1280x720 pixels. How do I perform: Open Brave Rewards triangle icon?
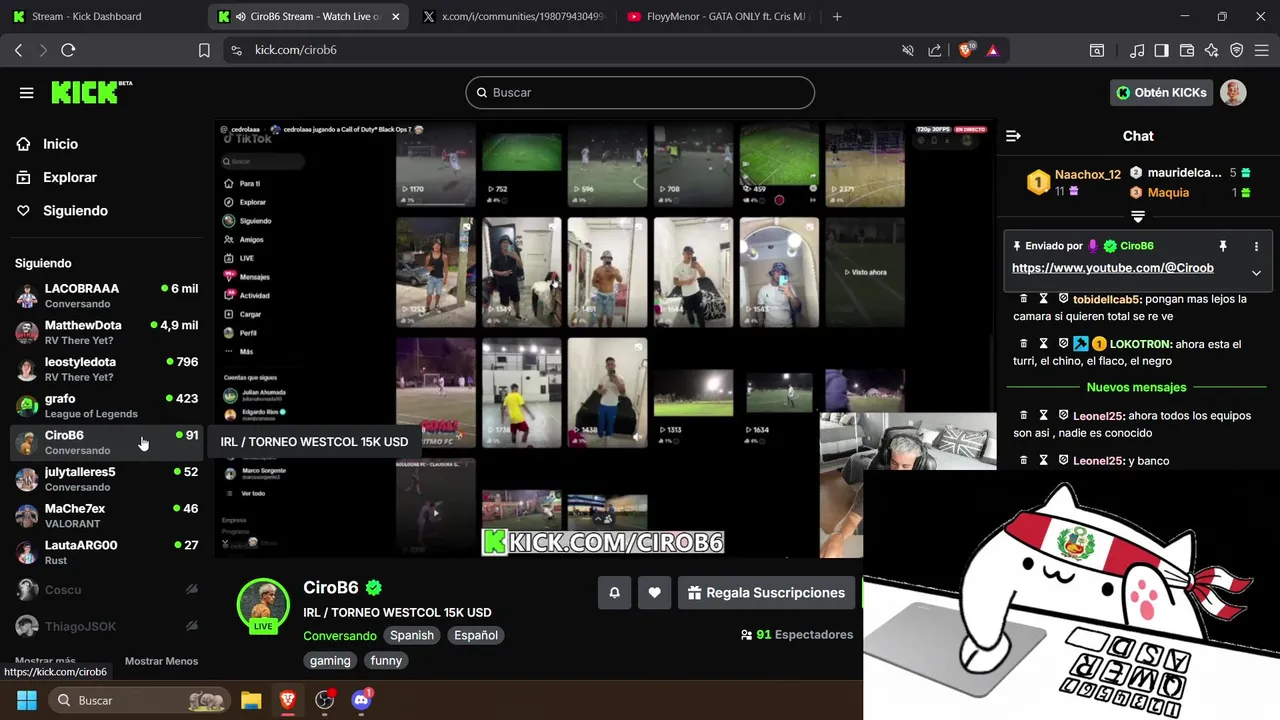tap(993, 50)
